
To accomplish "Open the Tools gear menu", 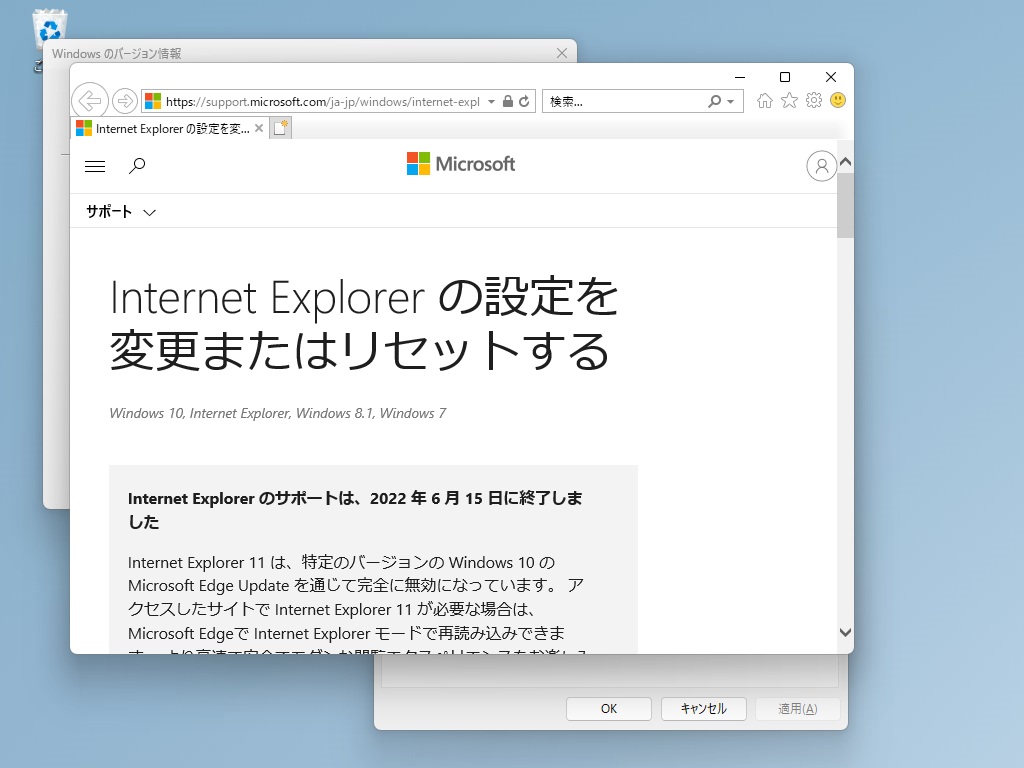I will [x=813, y=100].
